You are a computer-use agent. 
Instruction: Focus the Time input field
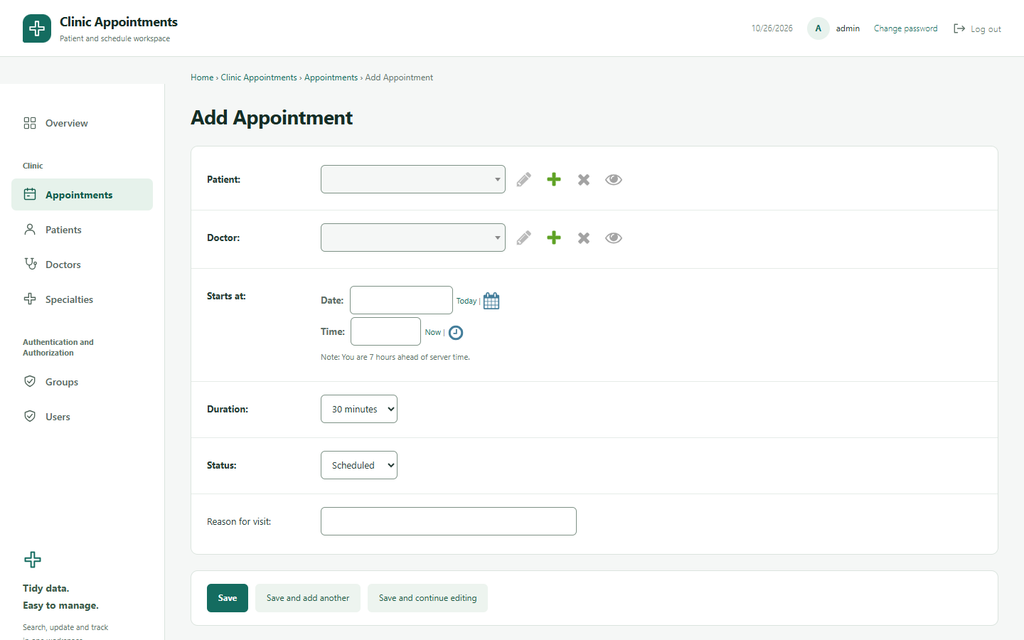385,331
